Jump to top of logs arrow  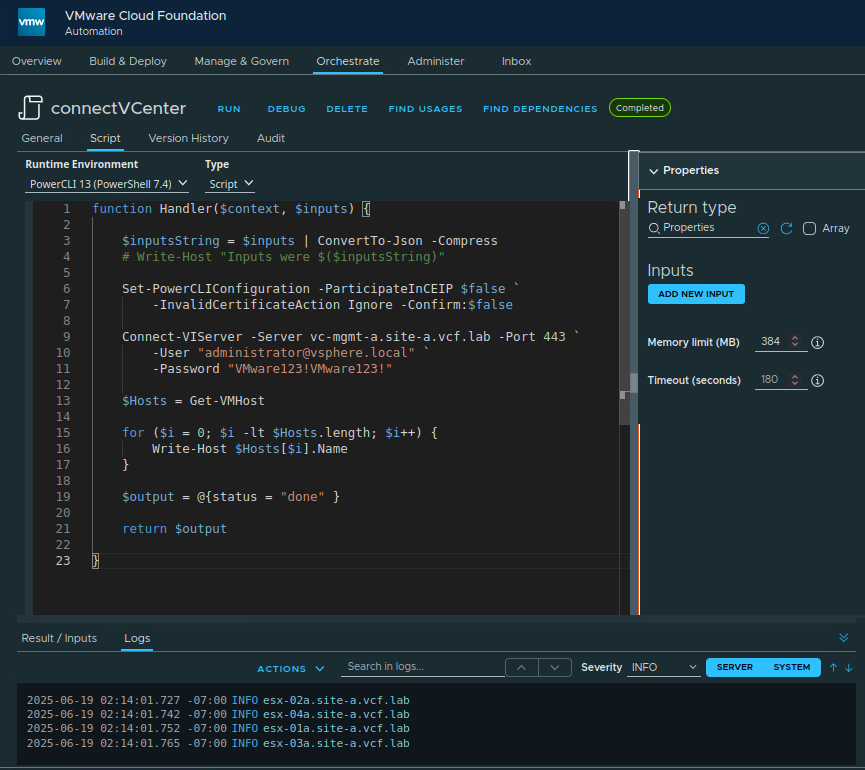tap(833, 667)
